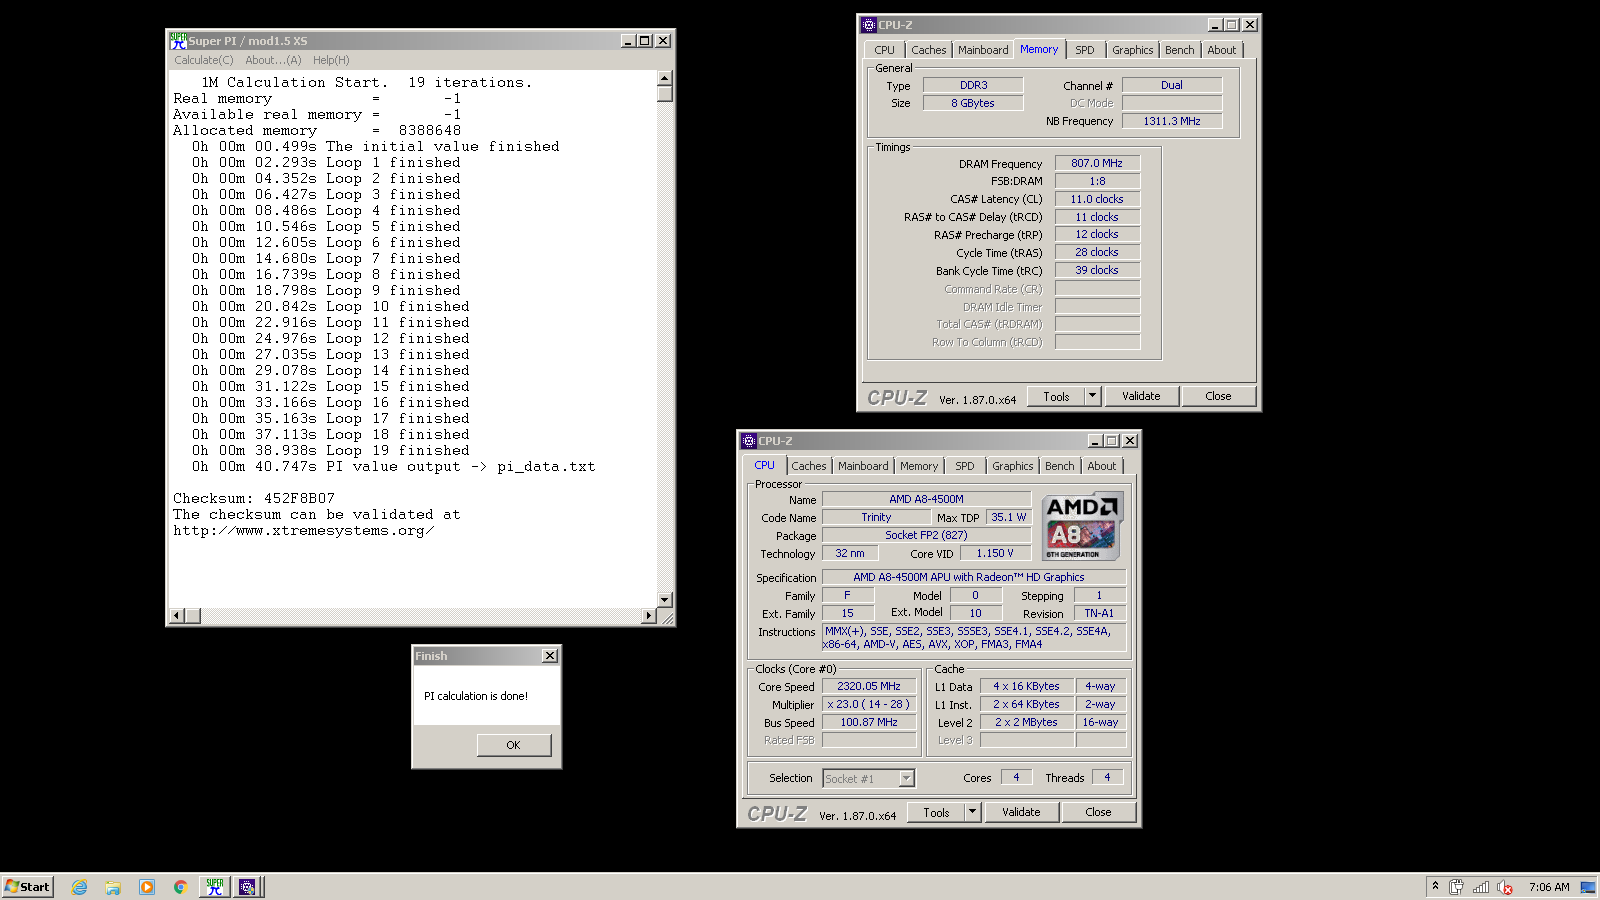Screen dimensions: 1600x900
Task: Select the Bench tab in the memory CPU-Z window
Action: click(x=1180, y=50)
